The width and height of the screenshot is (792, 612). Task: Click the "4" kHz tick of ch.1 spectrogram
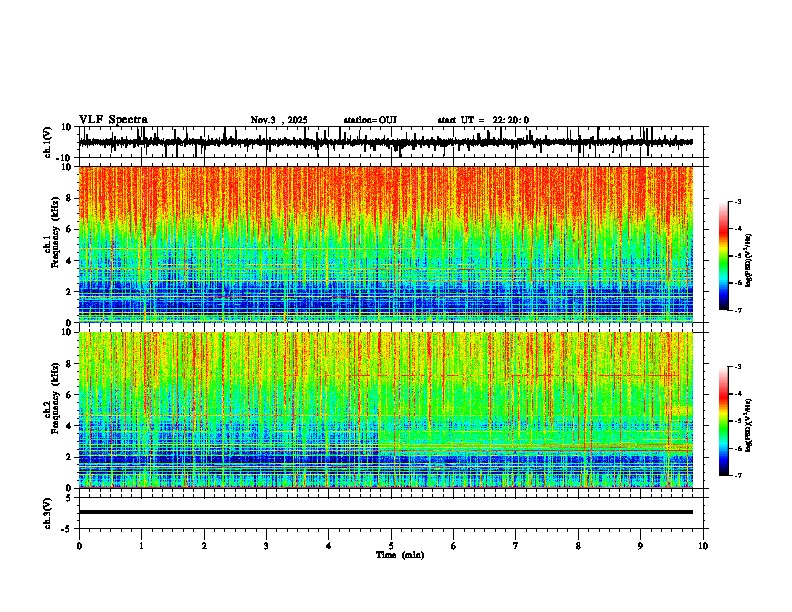69,261
